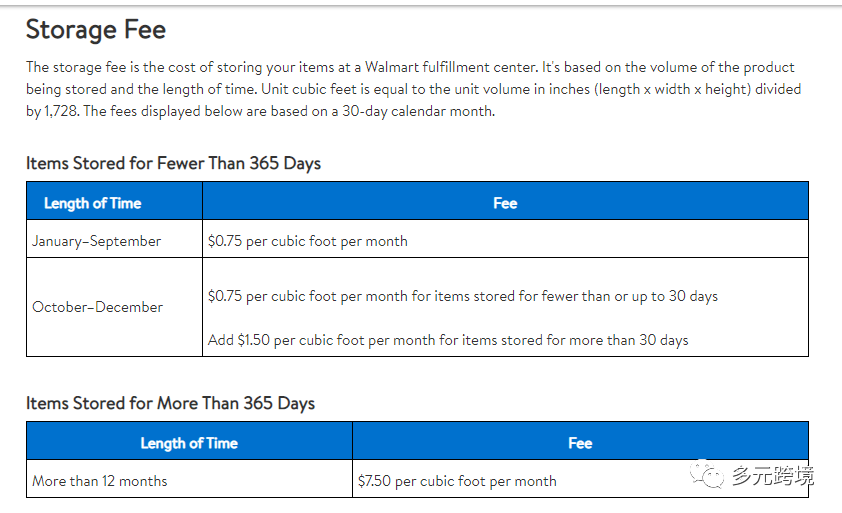Screen dimensions: 842x513
Task: Select the Items Stored for Fewer Than 365 Days heading
Action: pos(173,163)
